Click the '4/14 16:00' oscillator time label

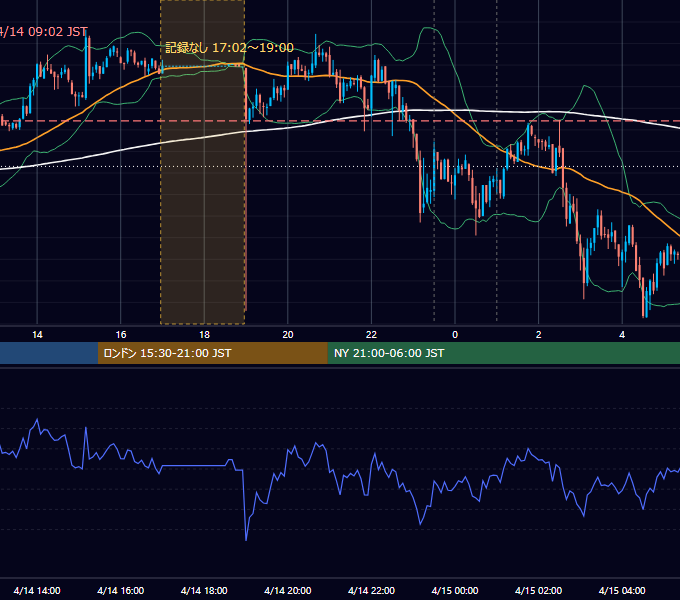[x=121, y=591]
